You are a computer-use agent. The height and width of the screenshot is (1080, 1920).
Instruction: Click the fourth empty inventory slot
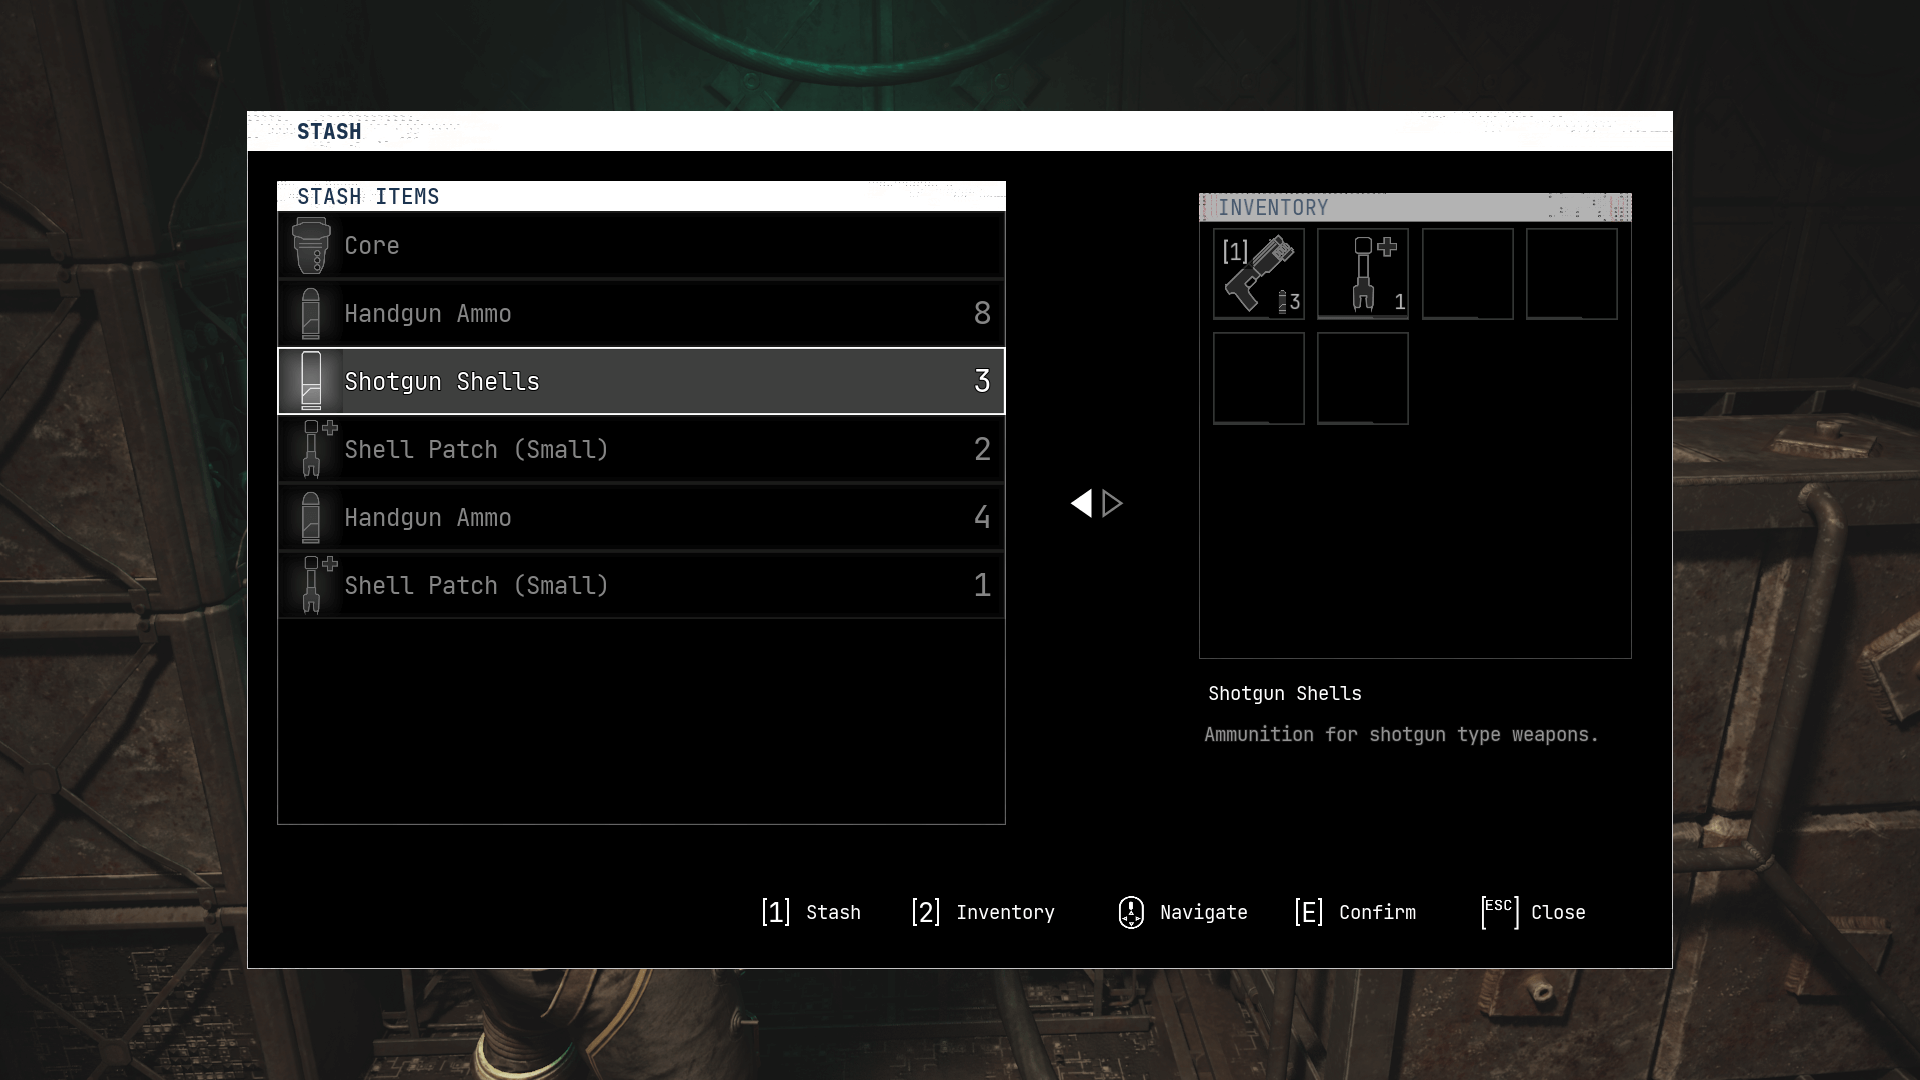click(1571, 274)
